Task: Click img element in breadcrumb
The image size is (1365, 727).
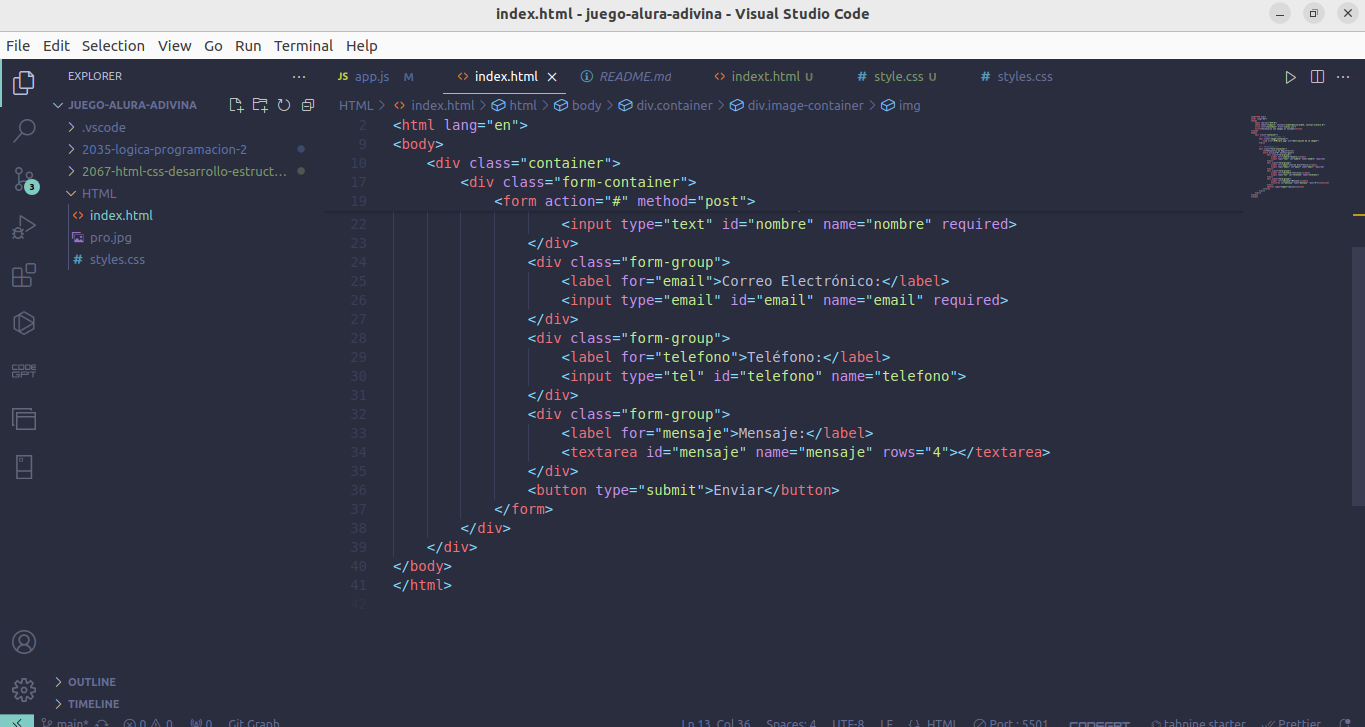Action: pos(909,105)
